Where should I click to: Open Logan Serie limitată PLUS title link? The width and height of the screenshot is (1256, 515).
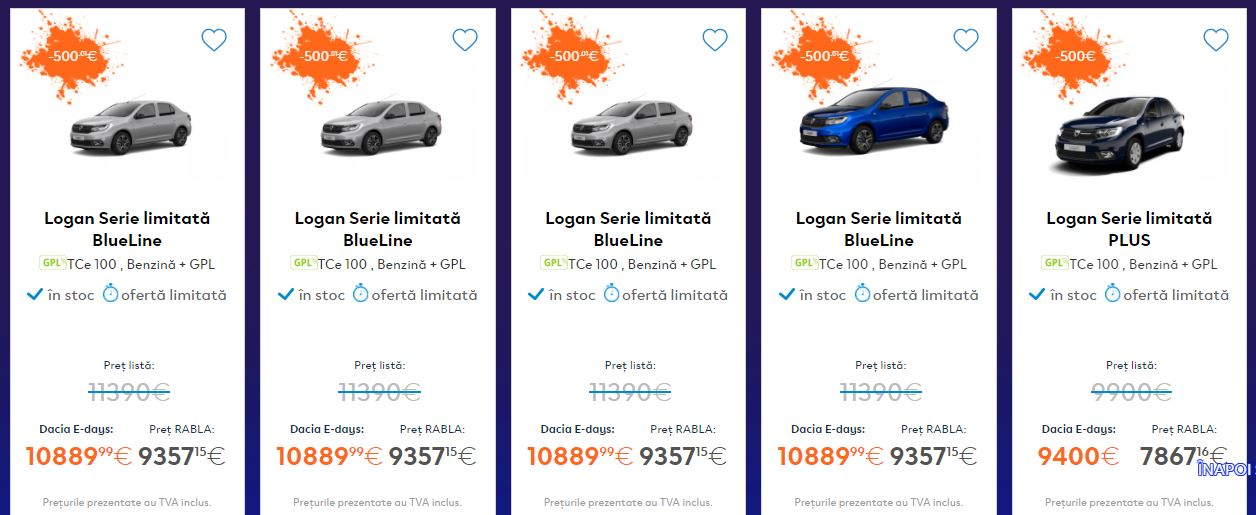coord(1129,229)
